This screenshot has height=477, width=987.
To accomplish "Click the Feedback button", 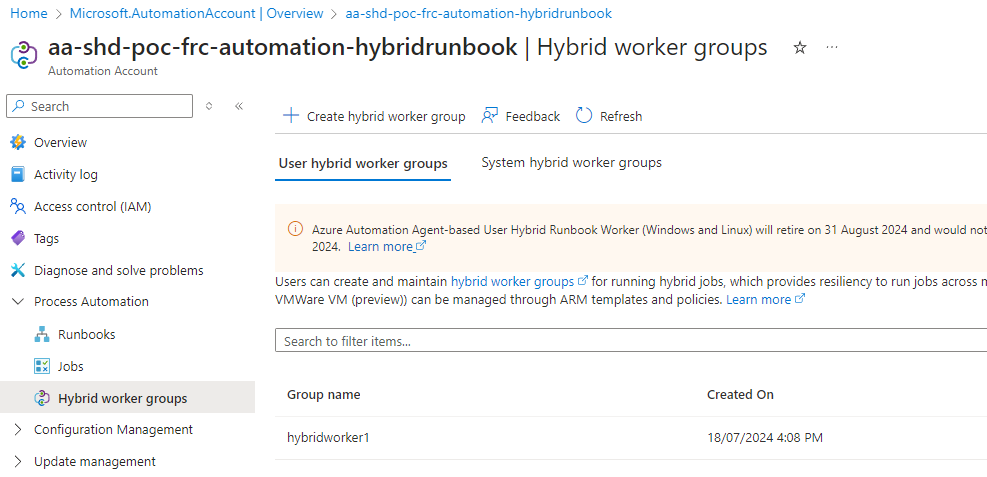I will (x=521, y=116).
